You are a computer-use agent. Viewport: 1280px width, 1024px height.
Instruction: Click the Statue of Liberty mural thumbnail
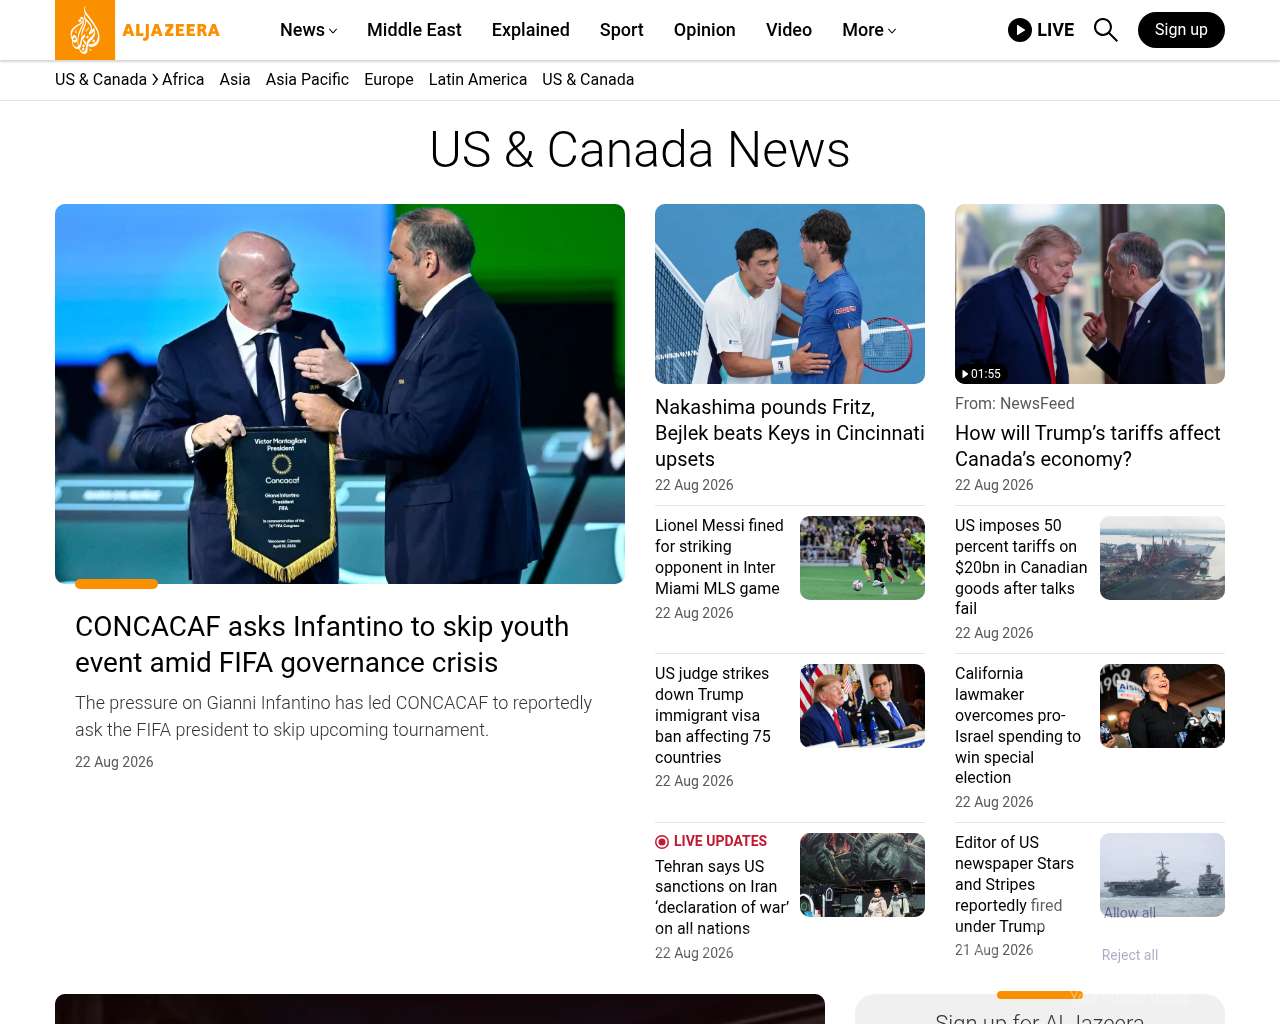coord(862,875)
